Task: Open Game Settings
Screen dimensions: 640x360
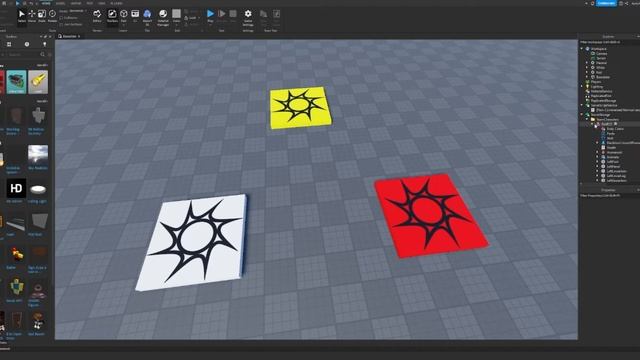Action: coord(248,17)
